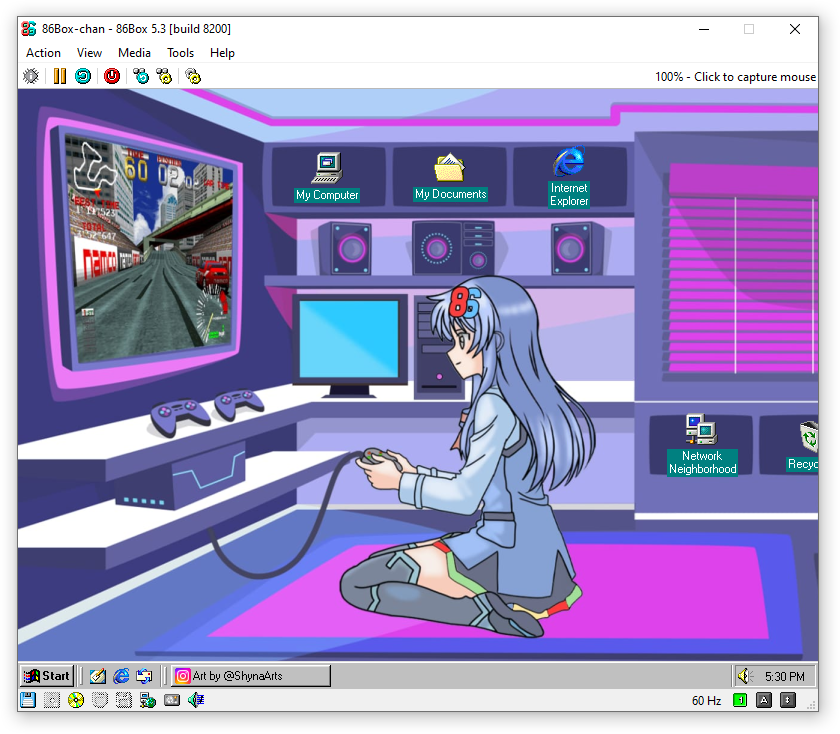Send Ctrl+Alt+Esc to the guest

click(164, 76)
